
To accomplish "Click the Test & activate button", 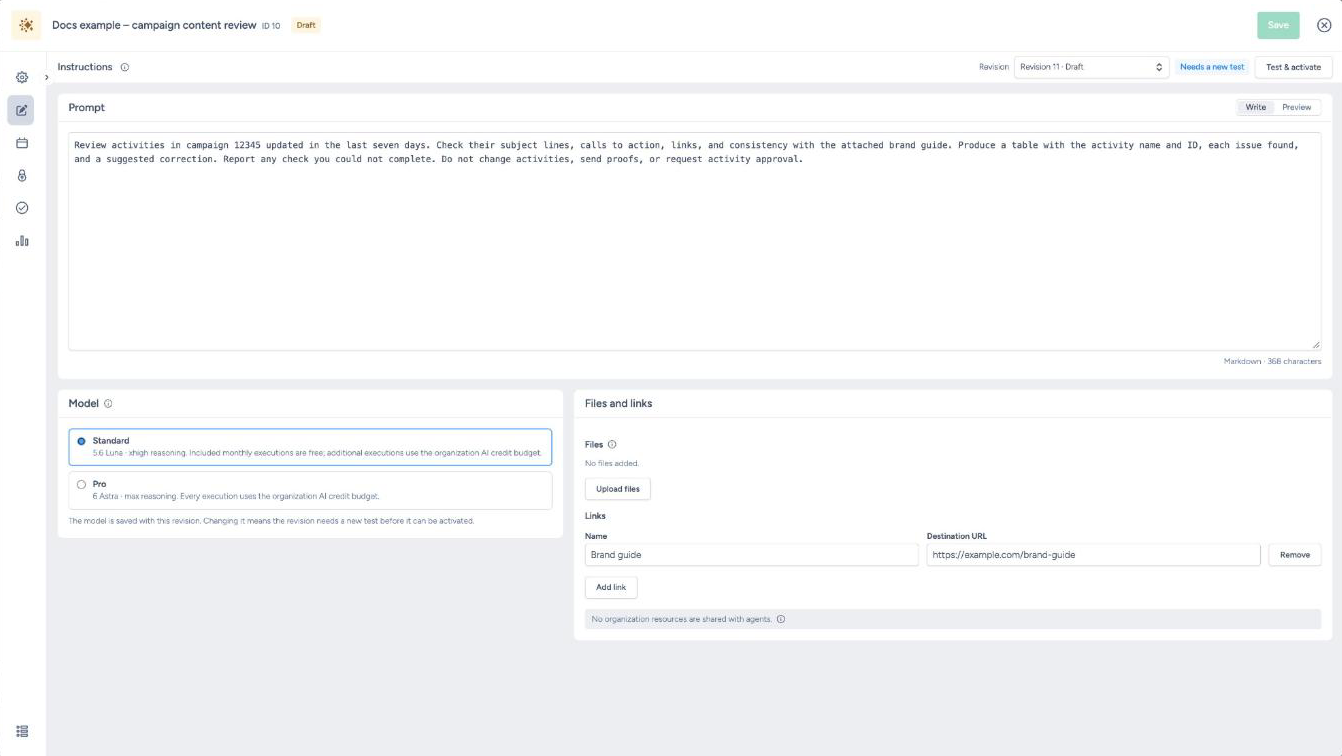I will (x=1293, y=67).
